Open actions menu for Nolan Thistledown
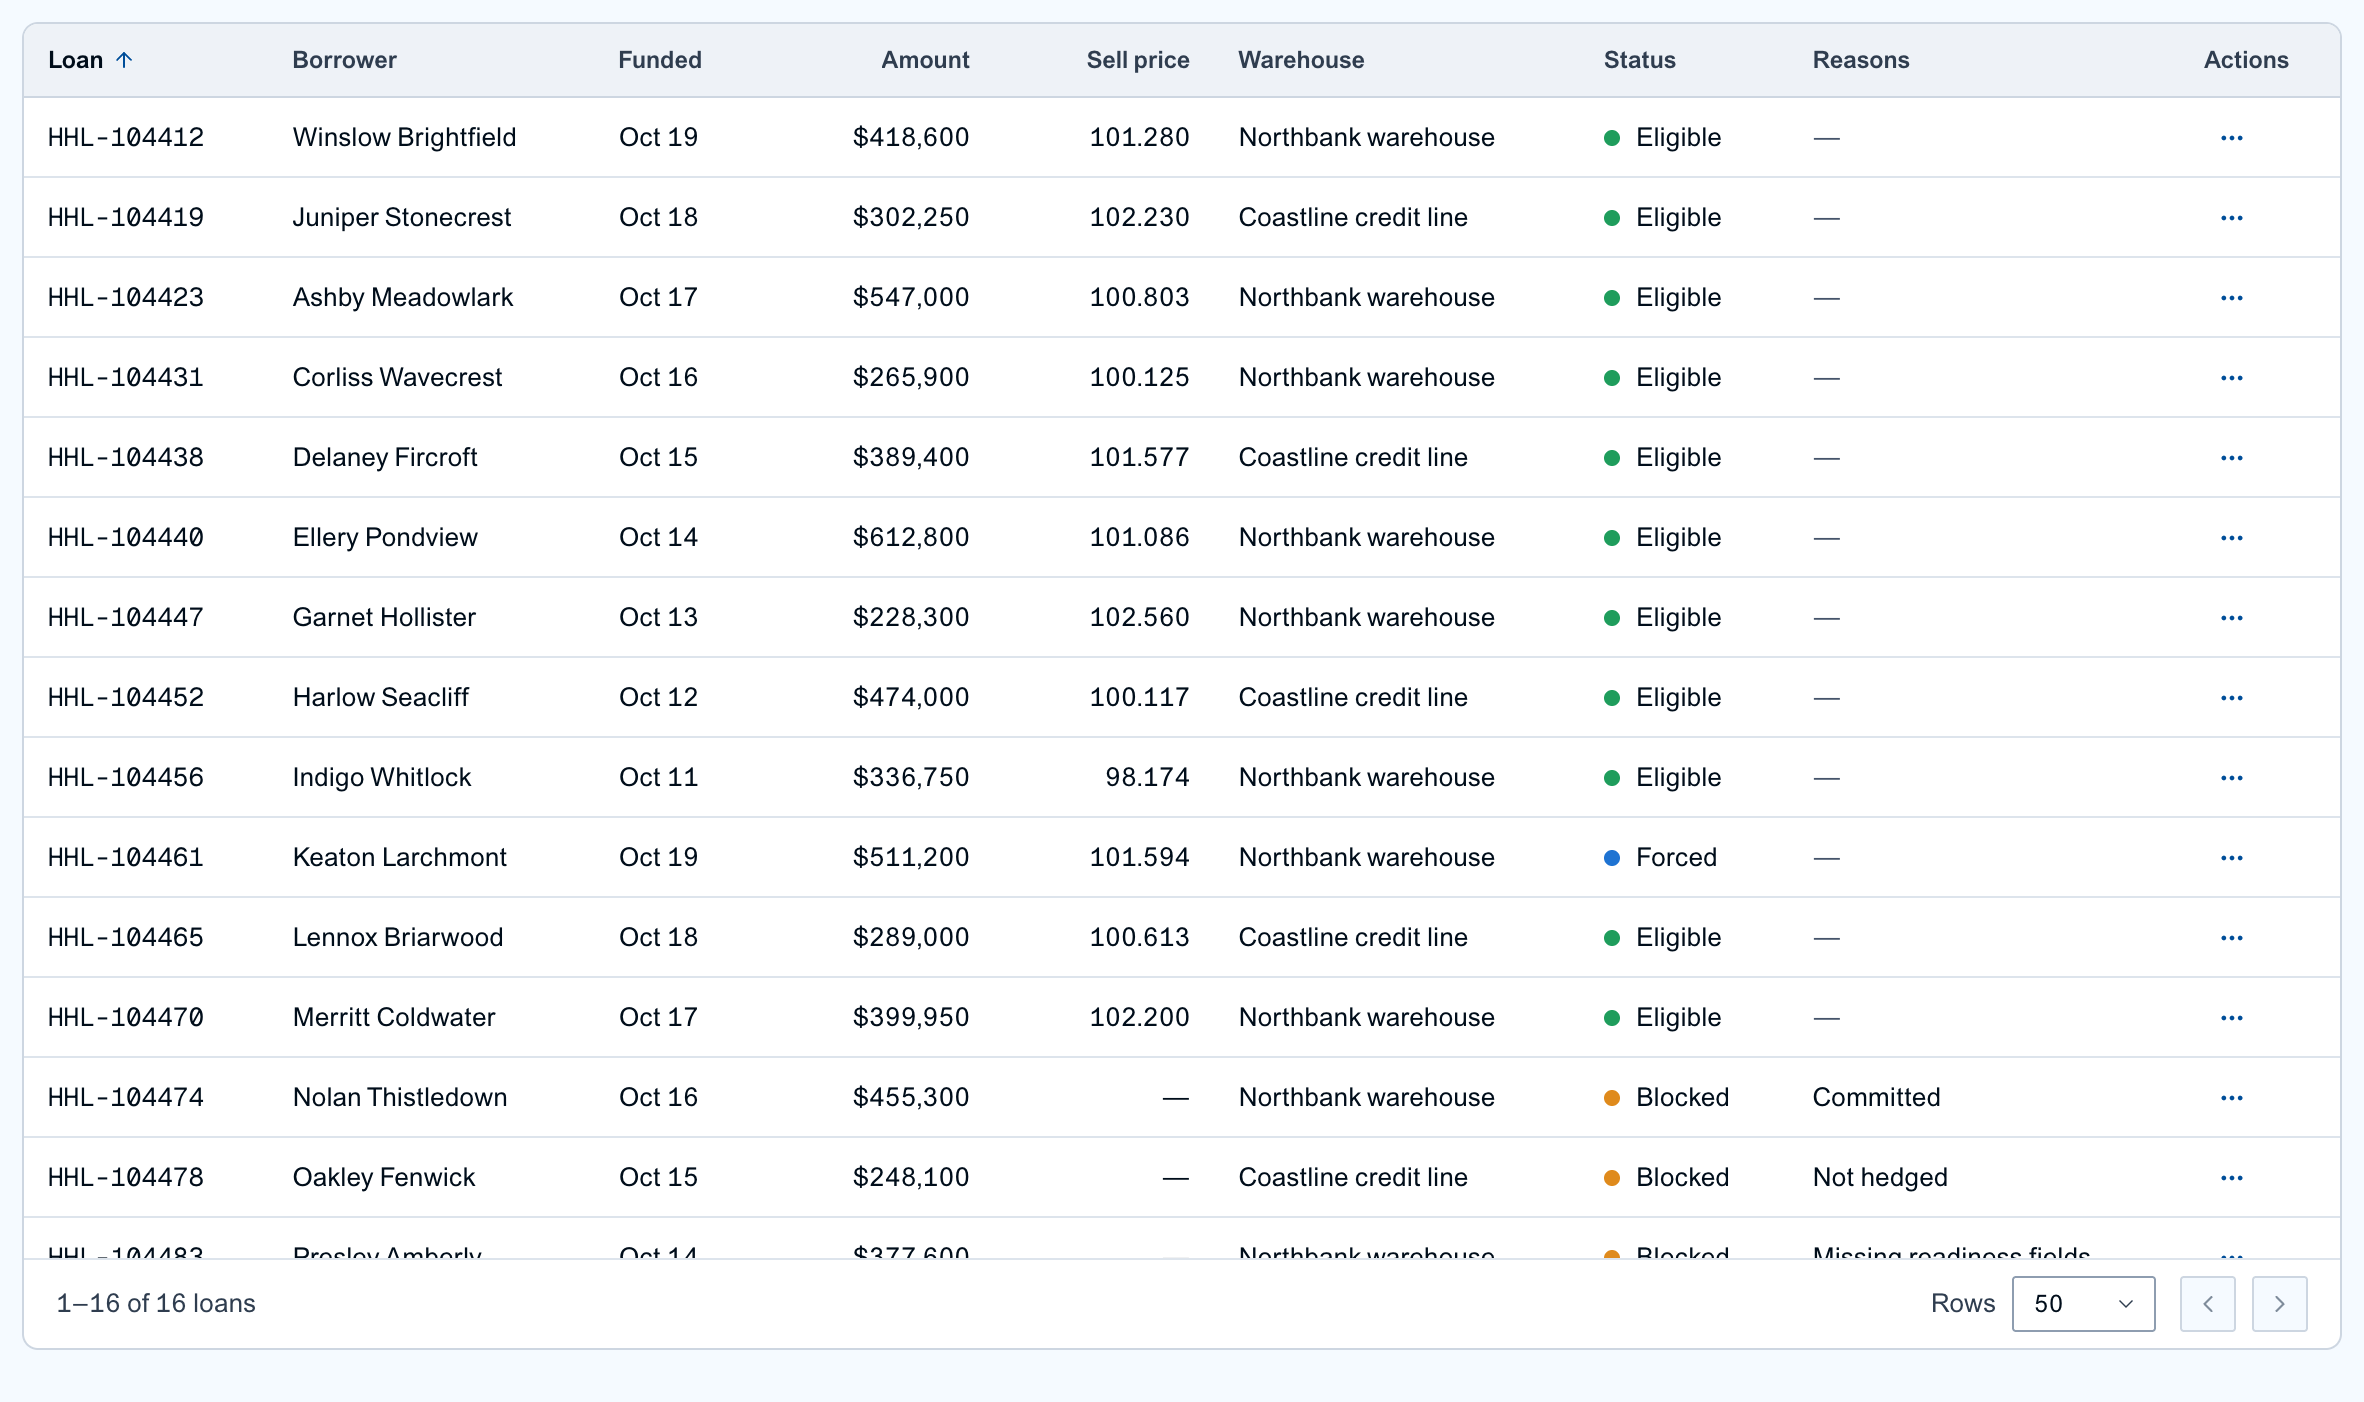2364x1402 pixels. [2231, 1098]
